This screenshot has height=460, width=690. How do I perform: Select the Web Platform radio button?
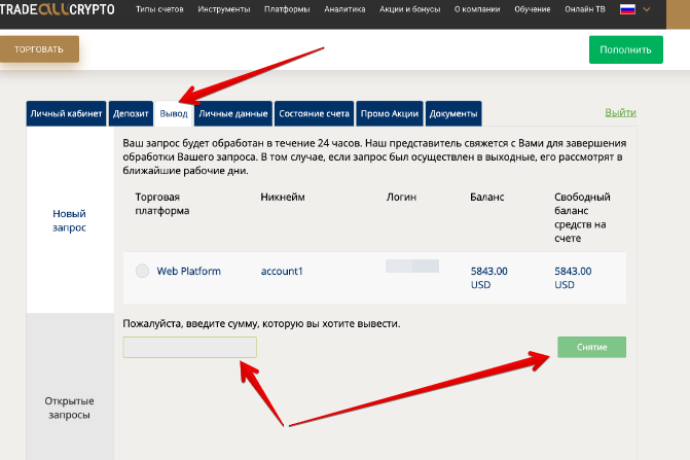pyautogui.click(x=142, y=271)
